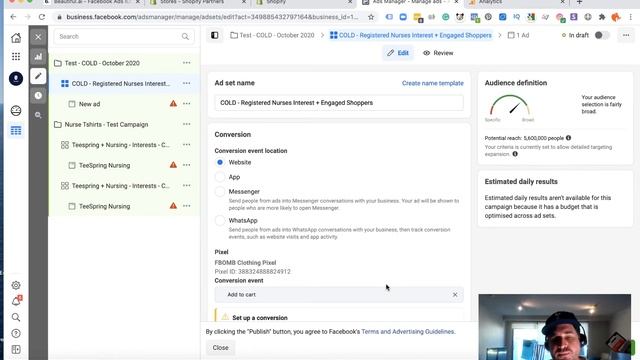Open options menu for Test - COLD - October 2020
The image size is (640, 360).
pos(187,63)
